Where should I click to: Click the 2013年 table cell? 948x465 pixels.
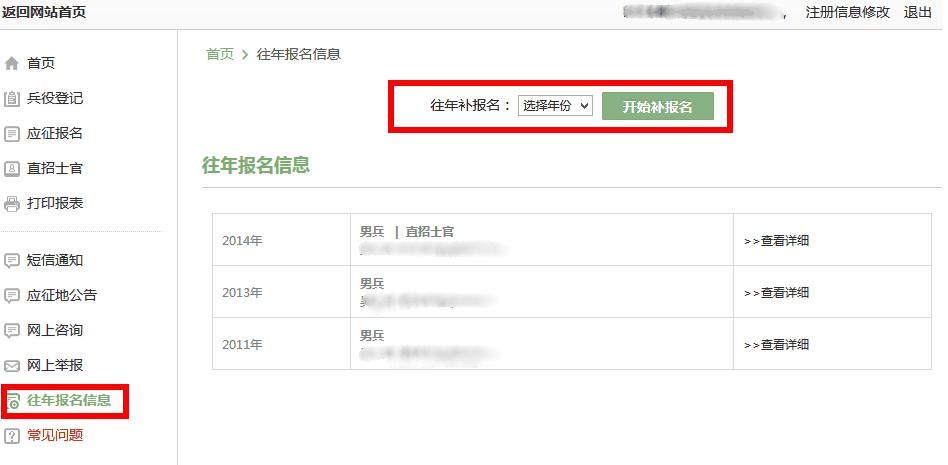(281, 291)
